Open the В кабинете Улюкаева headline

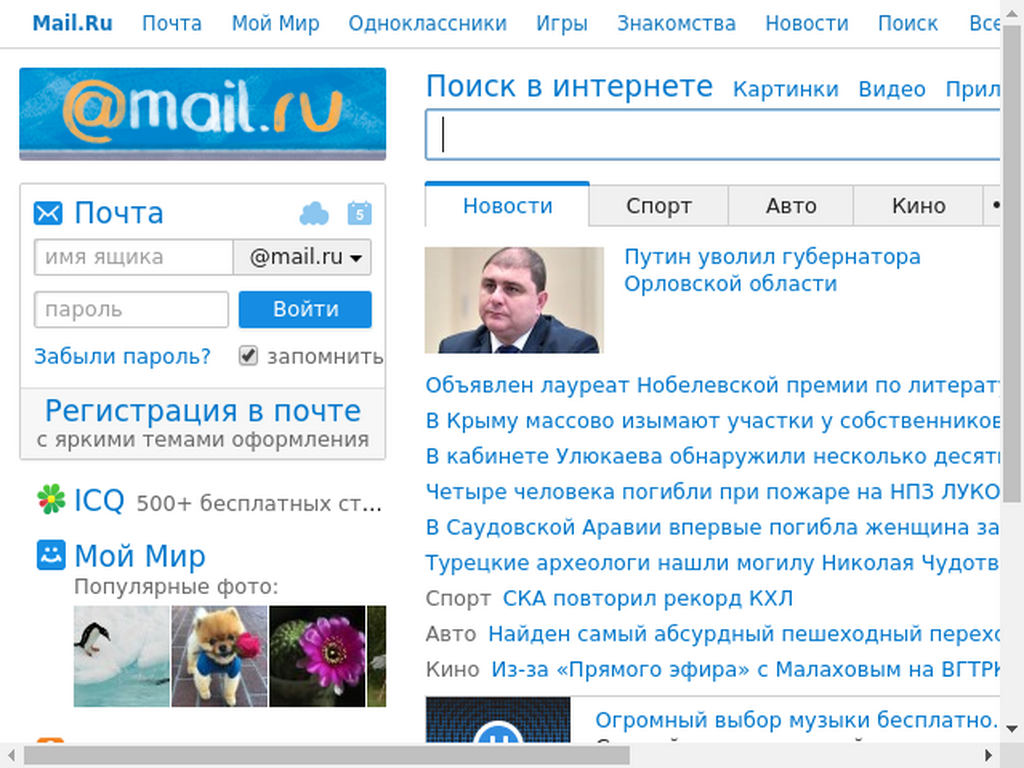[x=712, y=456]
